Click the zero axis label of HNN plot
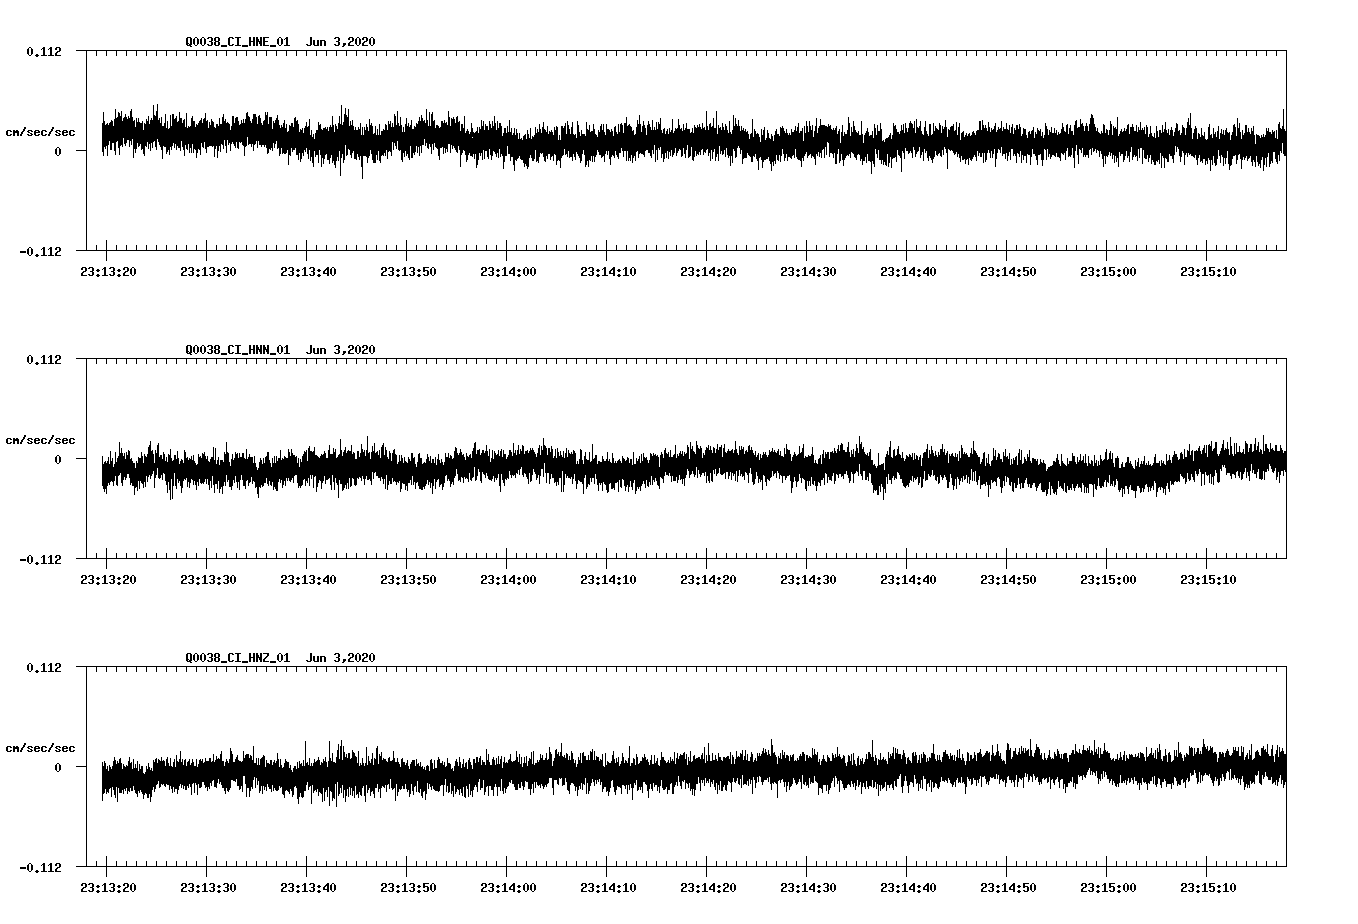This screenshot has width=1358, height=924. coord(58,460)
